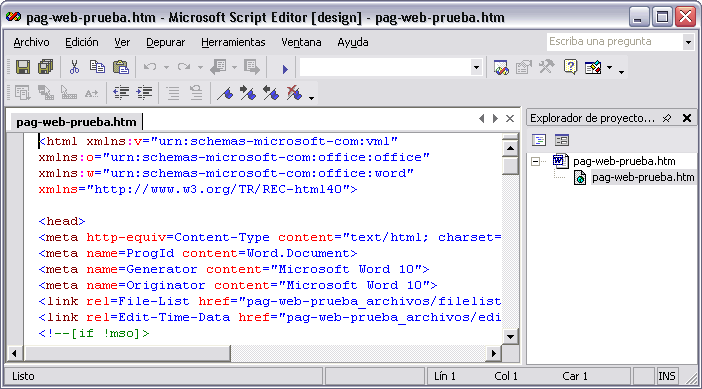Close the Explorador de proyecto panel
This screenshot has width=702, height=389.
[687, 118]
